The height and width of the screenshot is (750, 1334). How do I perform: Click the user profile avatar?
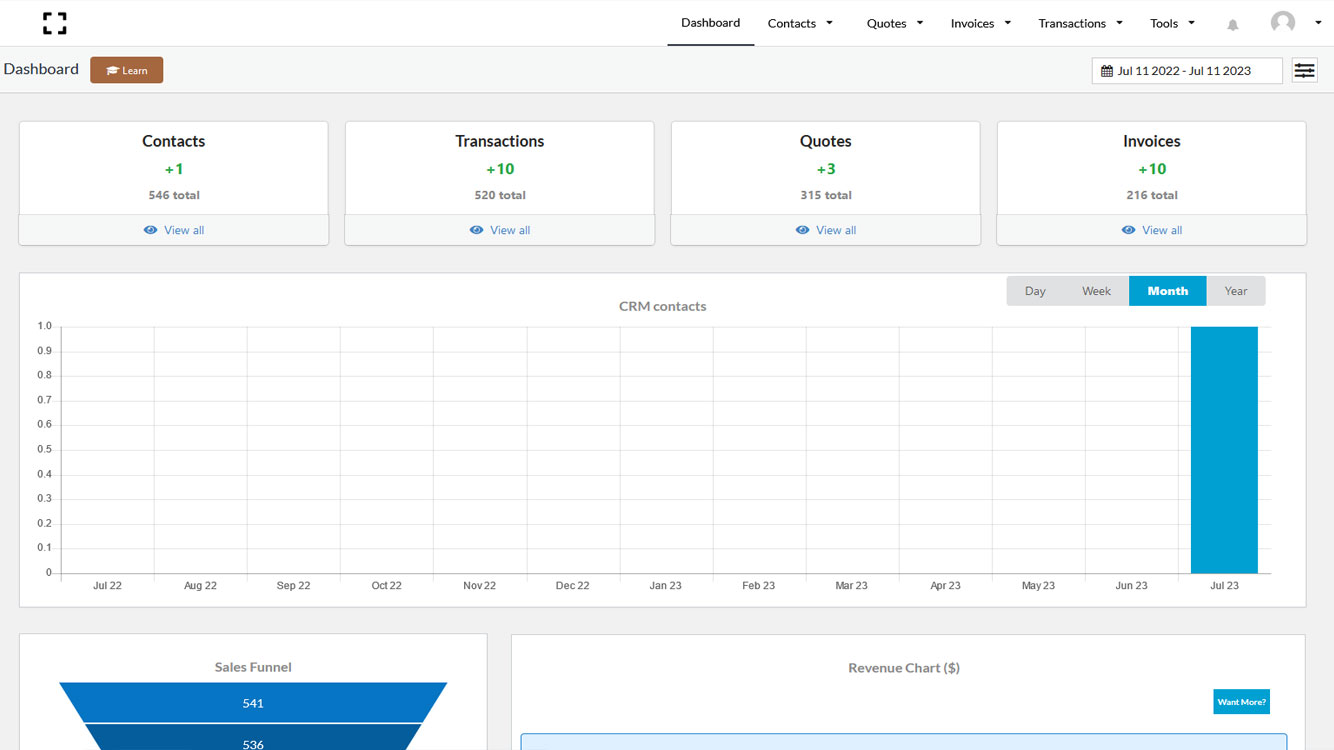[1282, 23]
